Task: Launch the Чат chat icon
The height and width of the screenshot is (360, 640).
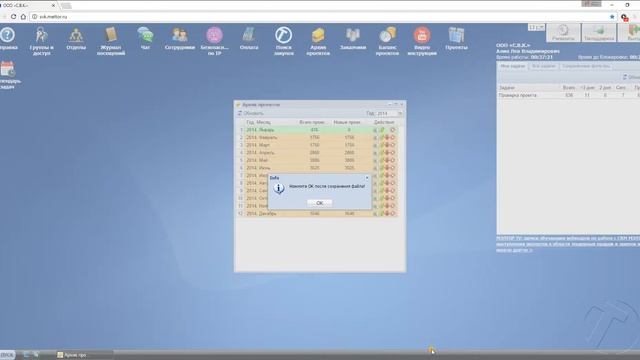Action: pos(145,39)
